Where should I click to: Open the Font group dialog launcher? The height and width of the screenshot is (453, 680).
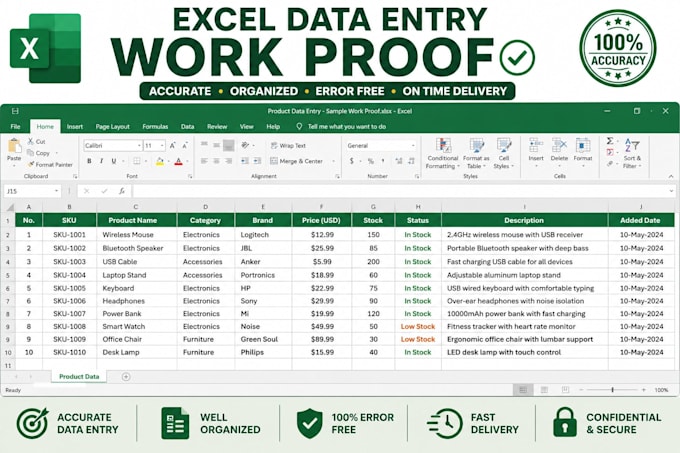point(190,176)
